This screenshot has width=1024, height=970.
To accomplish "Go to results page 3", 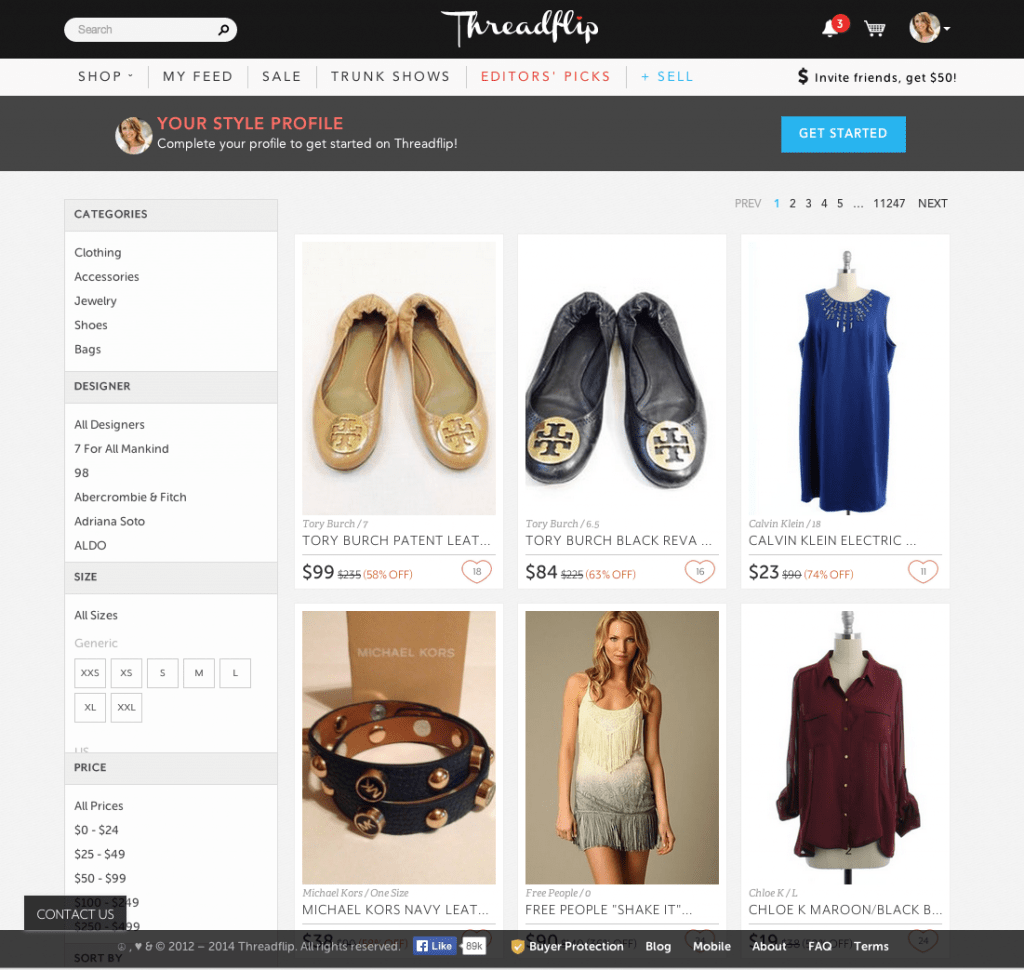I will (808, 203).
